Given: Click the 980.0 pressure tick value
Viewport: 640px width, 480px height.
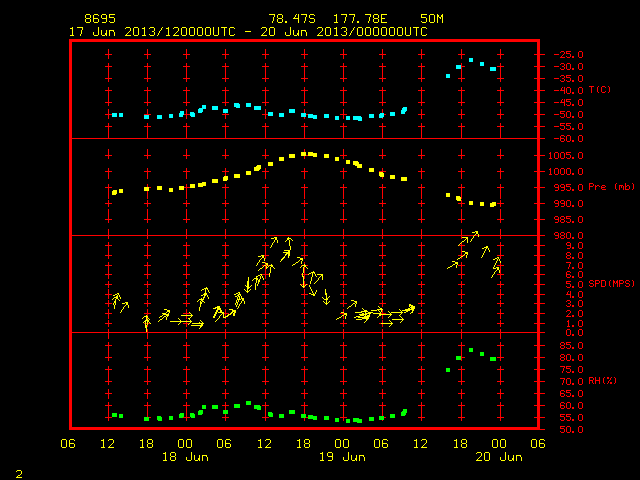Looking at the screenshot, I should [x=569, y=236].
